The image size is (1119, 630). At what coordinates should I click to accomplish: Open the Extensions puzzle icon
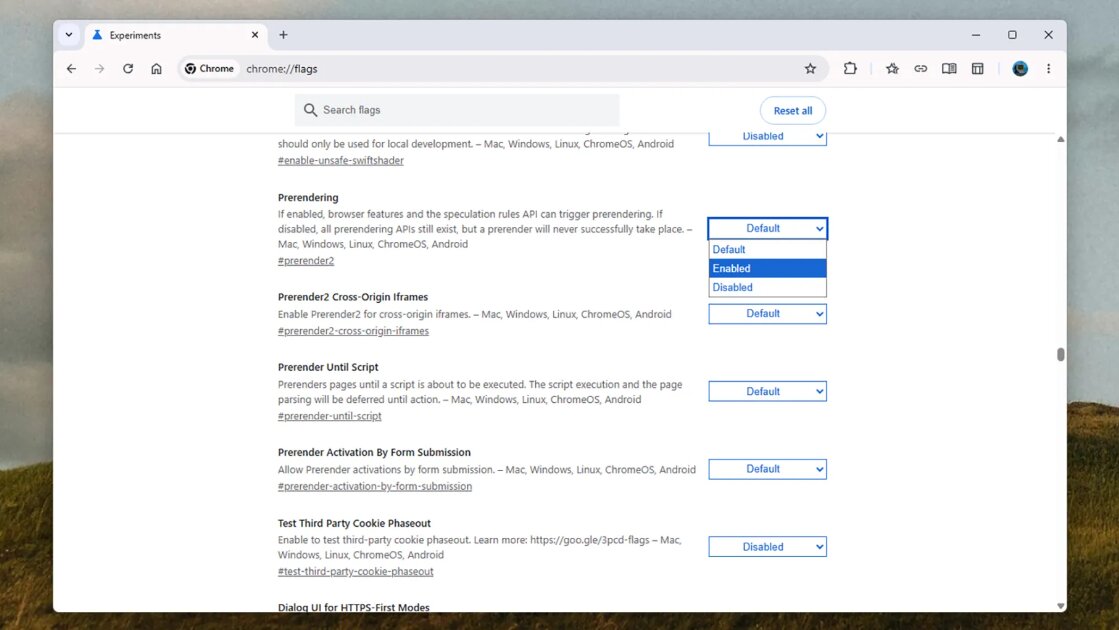pos(850,68)
